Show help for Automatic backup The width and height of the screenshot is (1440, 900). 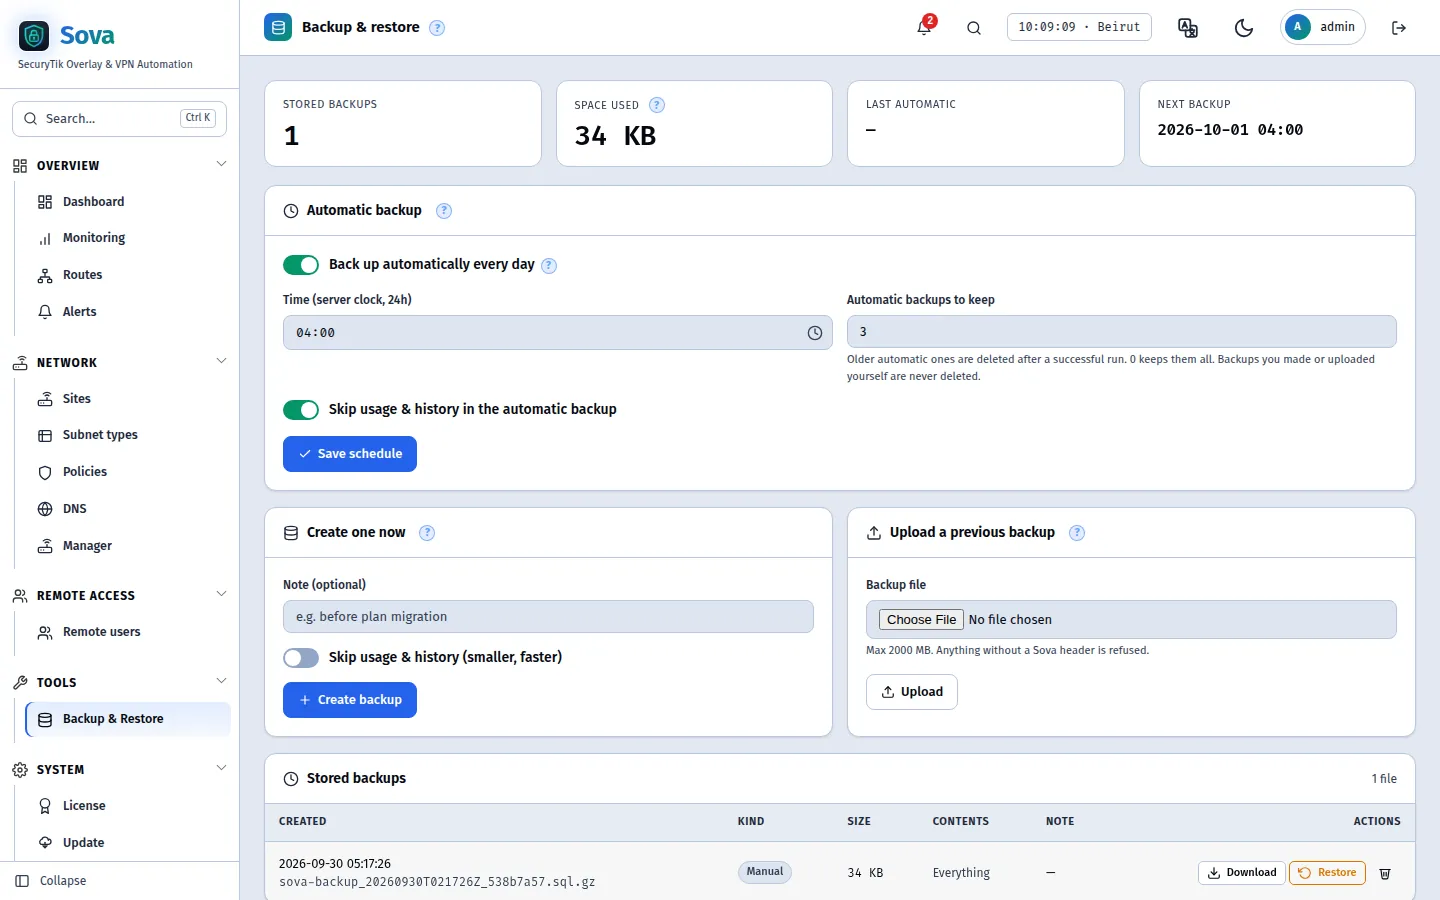[x=444, y=211]
